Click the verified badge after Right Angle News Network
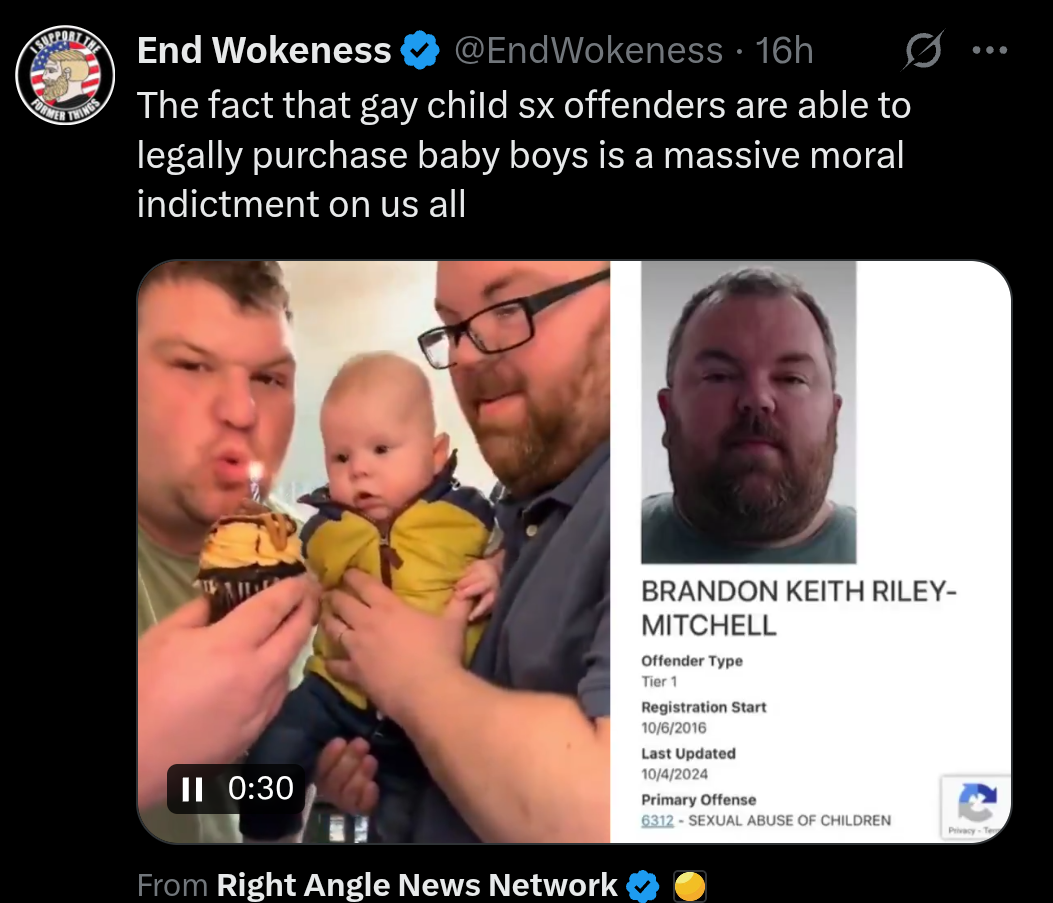 click(643, 886)
